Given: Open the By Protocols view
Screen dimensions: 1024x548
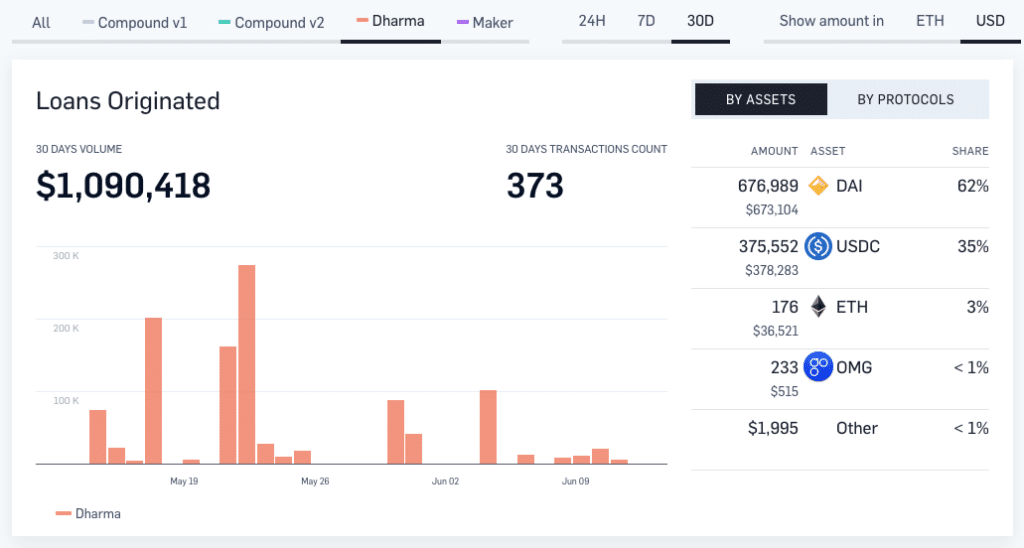Looking at the screenshot, I should click(905, 99).
